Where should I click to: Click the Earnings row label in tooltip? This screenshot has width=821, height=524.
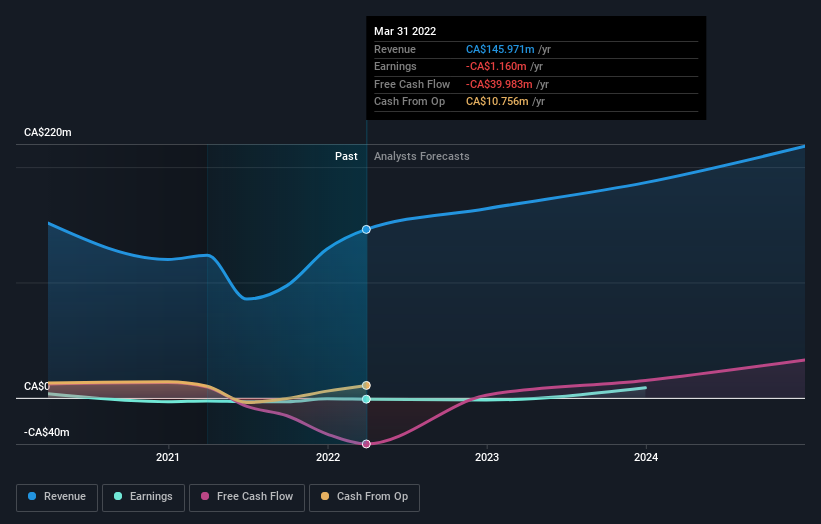pyautogui.click(x=395, y=66)
